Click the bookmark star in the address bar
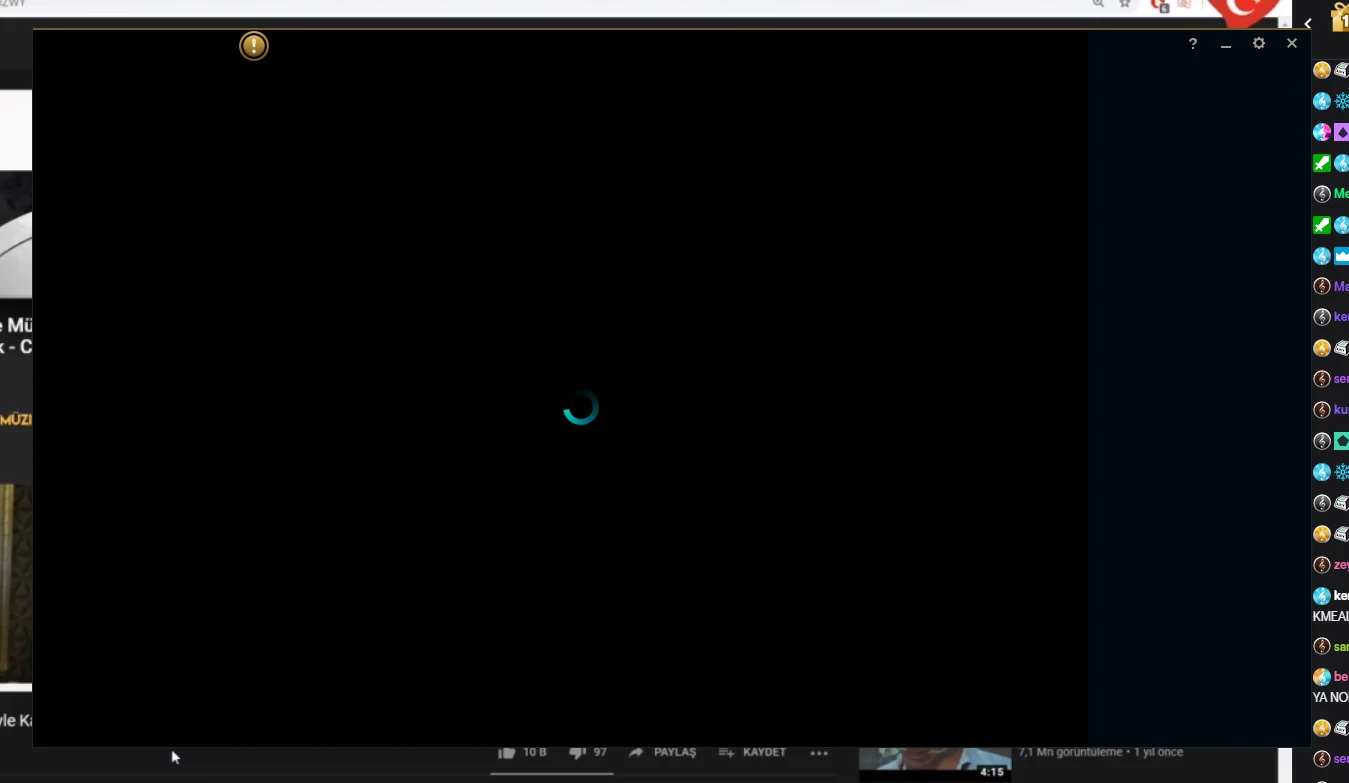 point(1124,4)
